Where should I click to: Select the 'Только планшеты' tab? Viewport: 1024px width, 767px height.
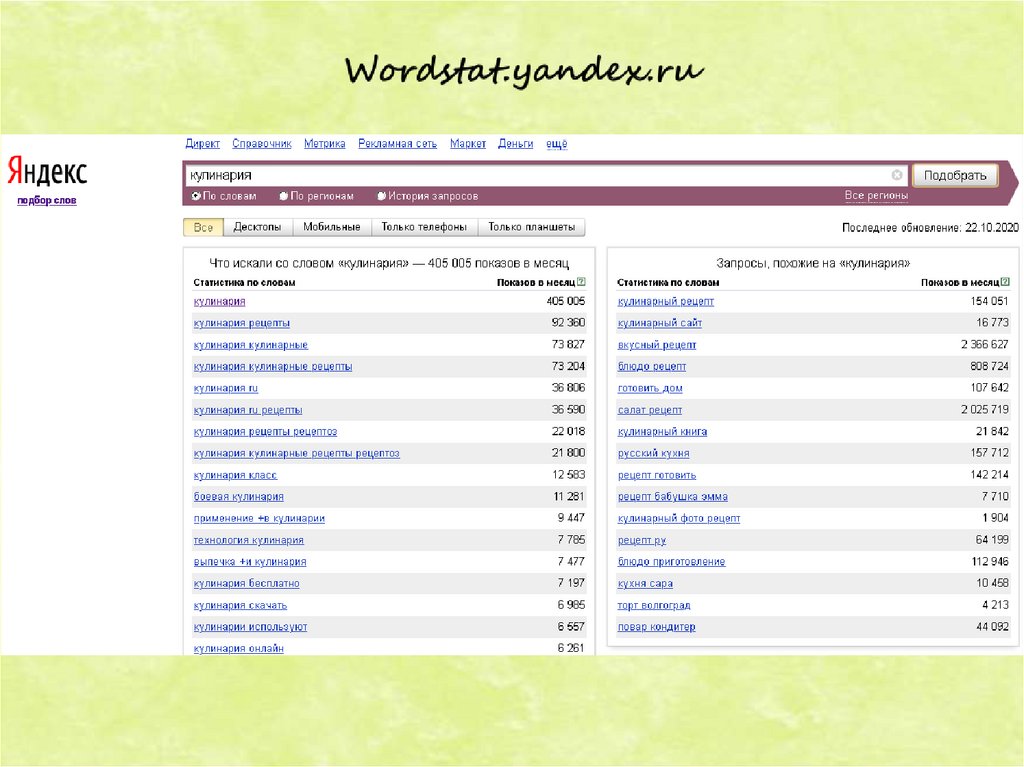531,227
